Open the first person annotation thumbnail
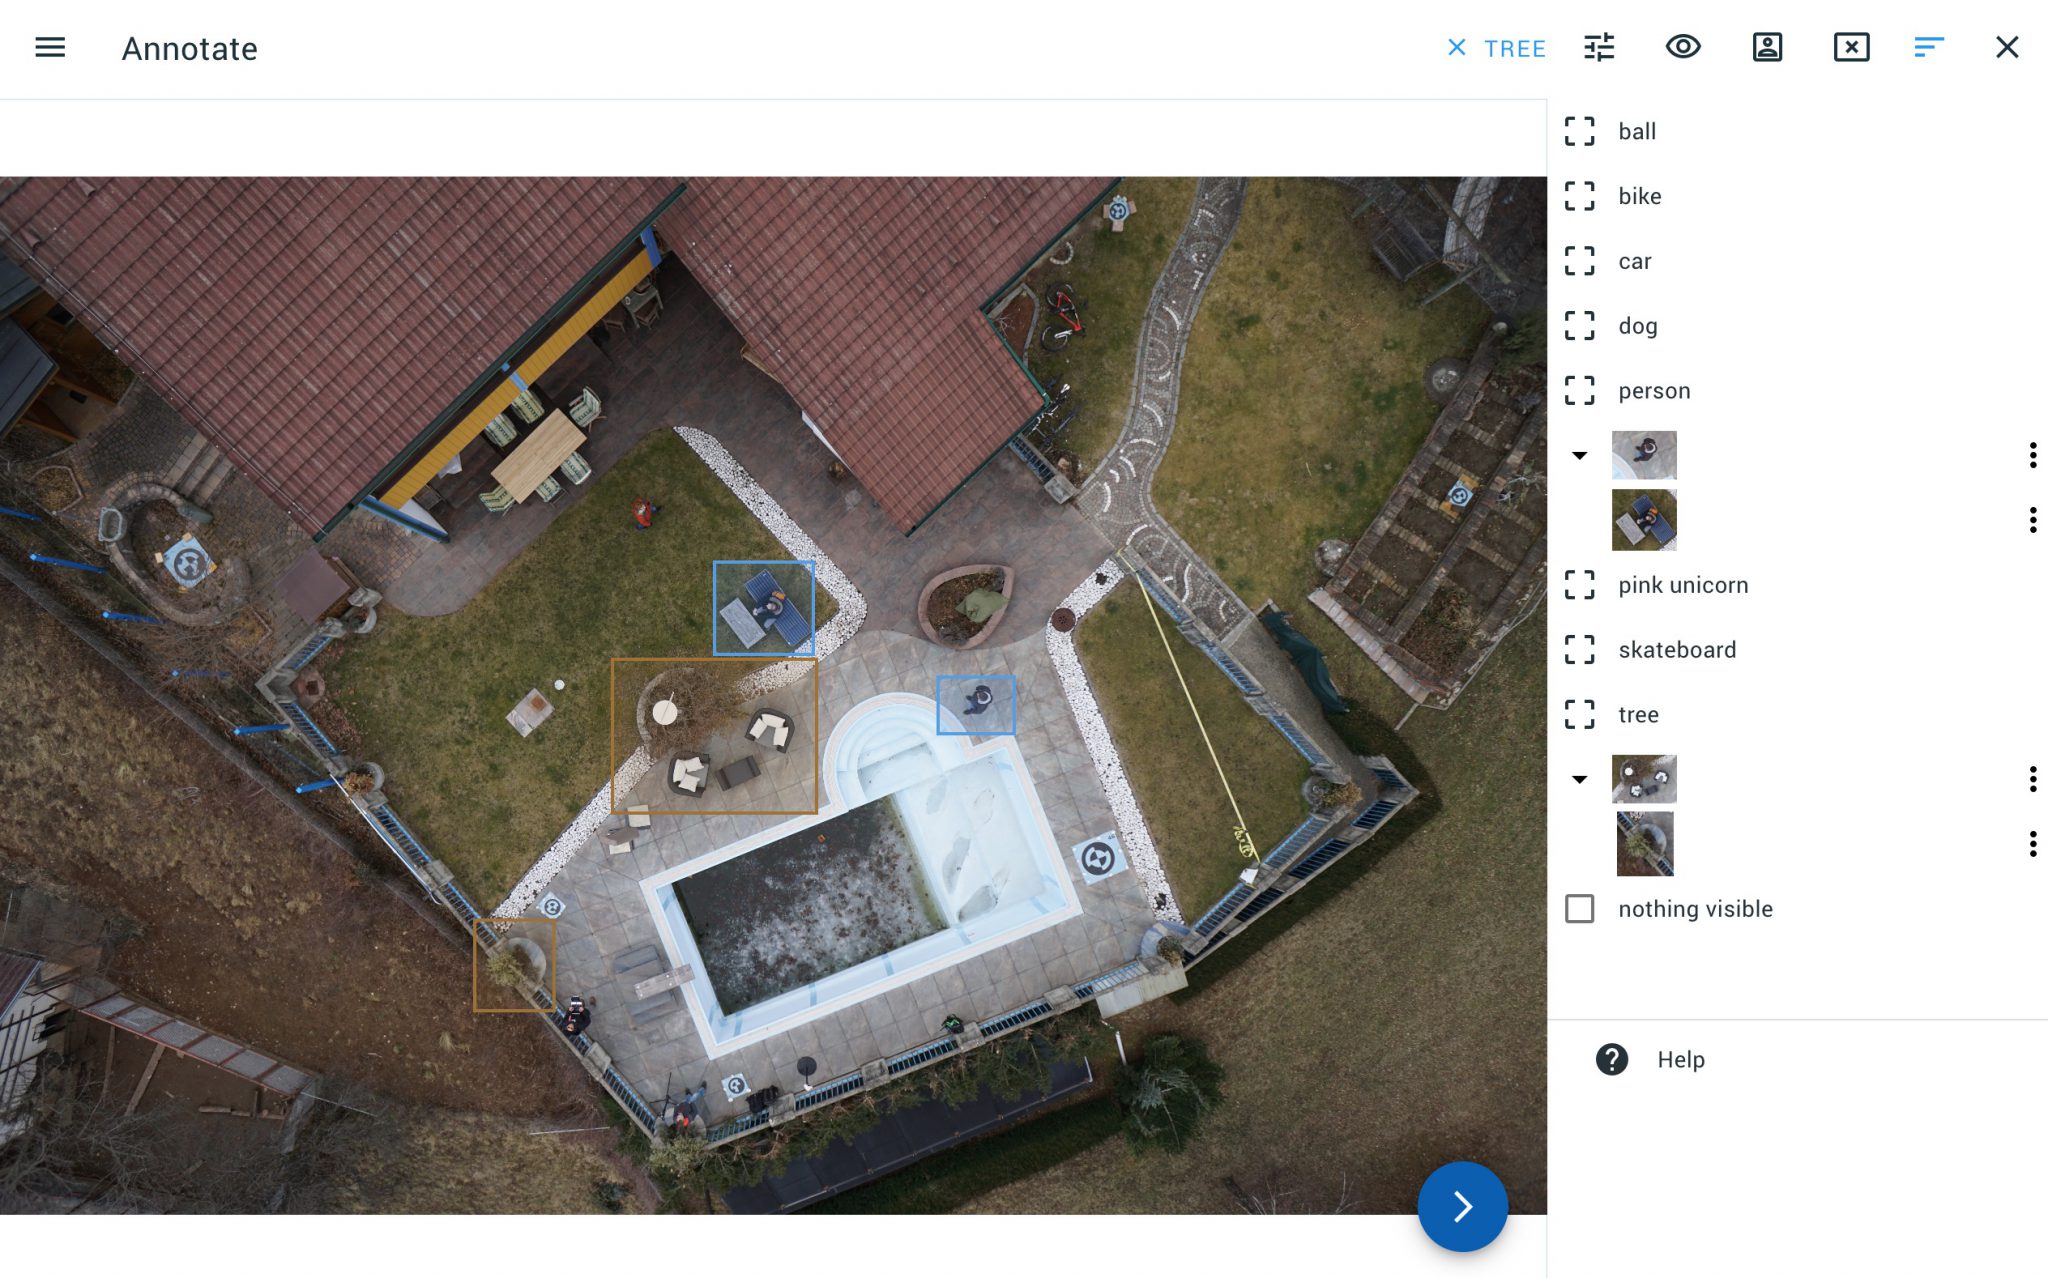This screenshot has height=1278, width=2048. [1644, 455]
